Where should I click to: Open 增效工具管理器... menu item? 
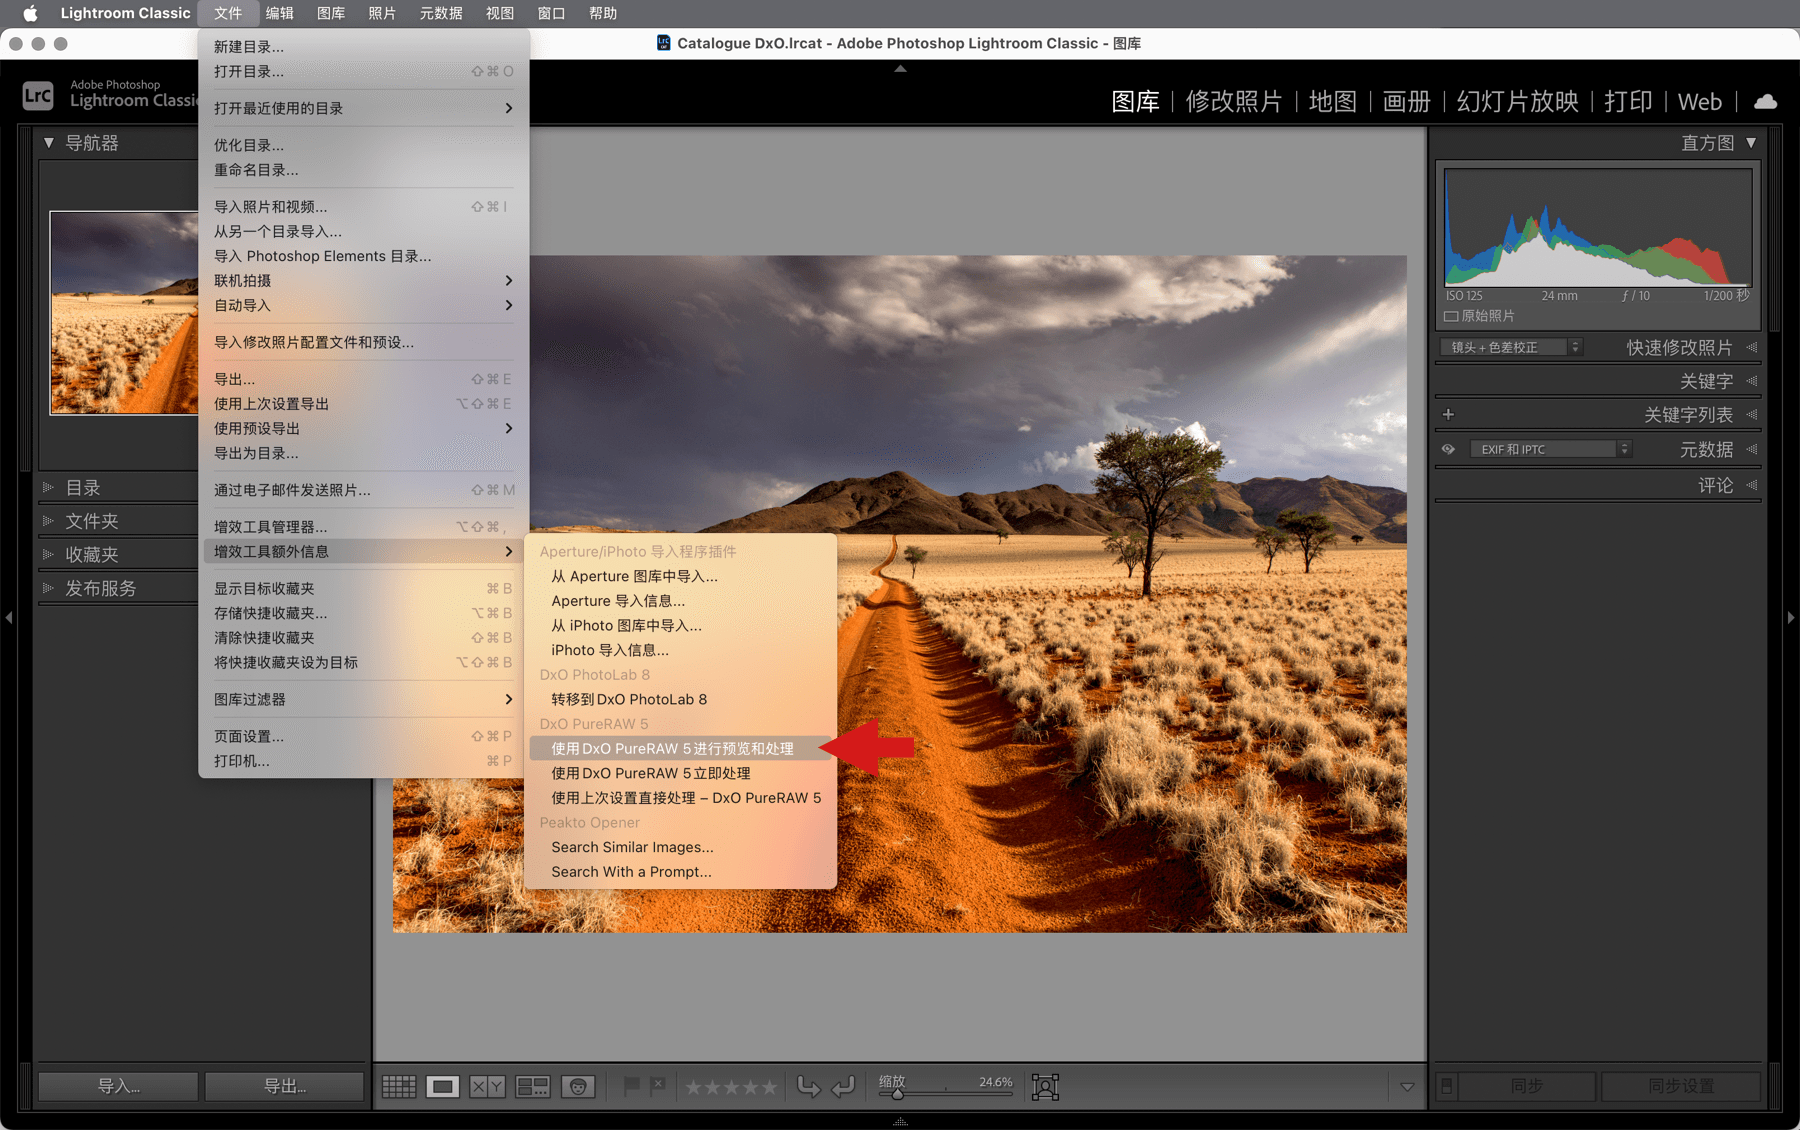point(363,526)
